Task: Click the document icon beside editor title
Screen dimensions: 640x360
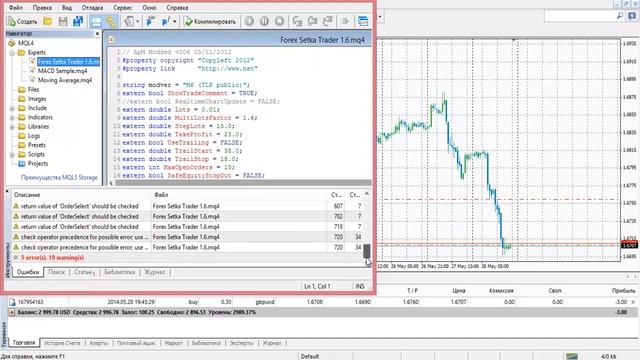Action: [x=111, y=40]
